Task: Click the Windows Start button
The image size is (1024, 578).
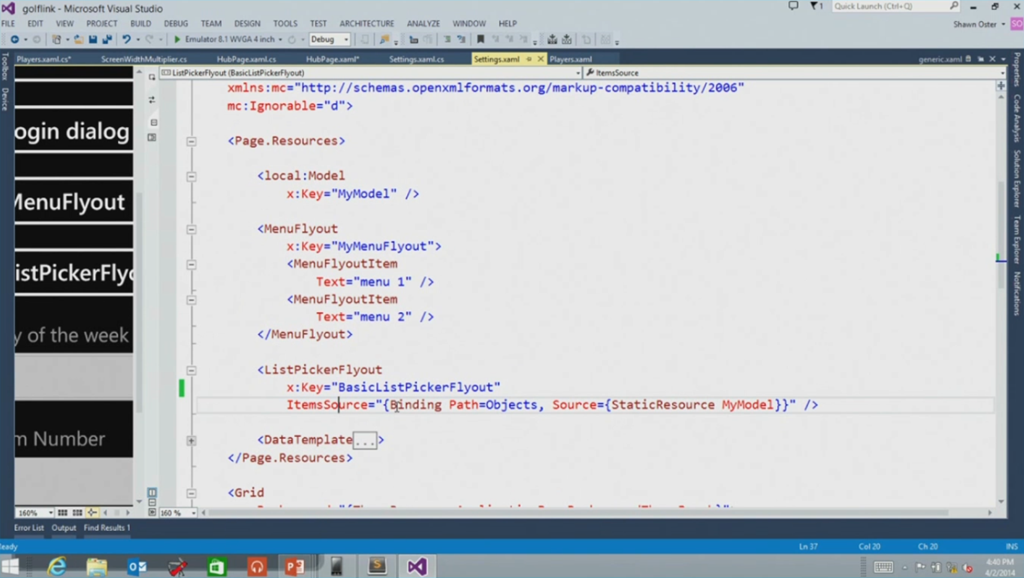Action: pyautogui.click(x=10, y=566)
